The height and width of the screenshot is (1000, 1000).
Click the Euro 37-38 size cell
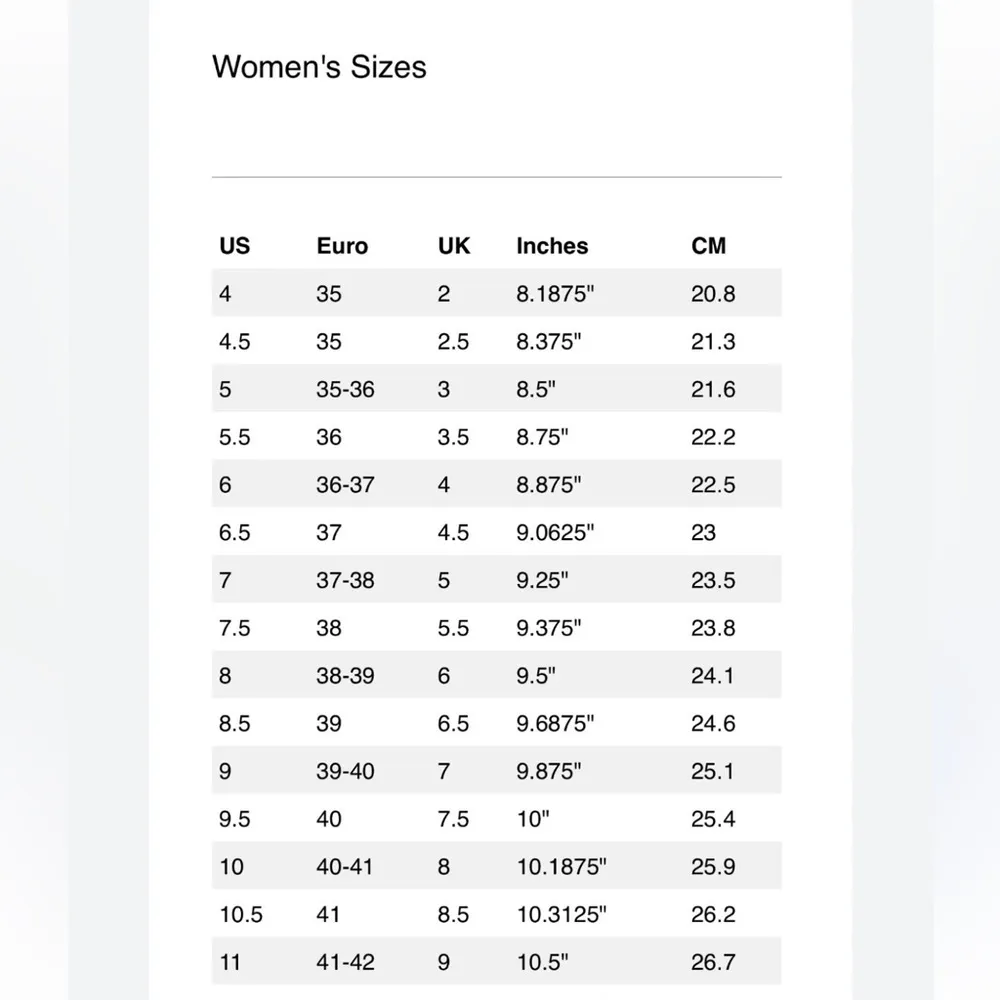(x=345, y=580)
